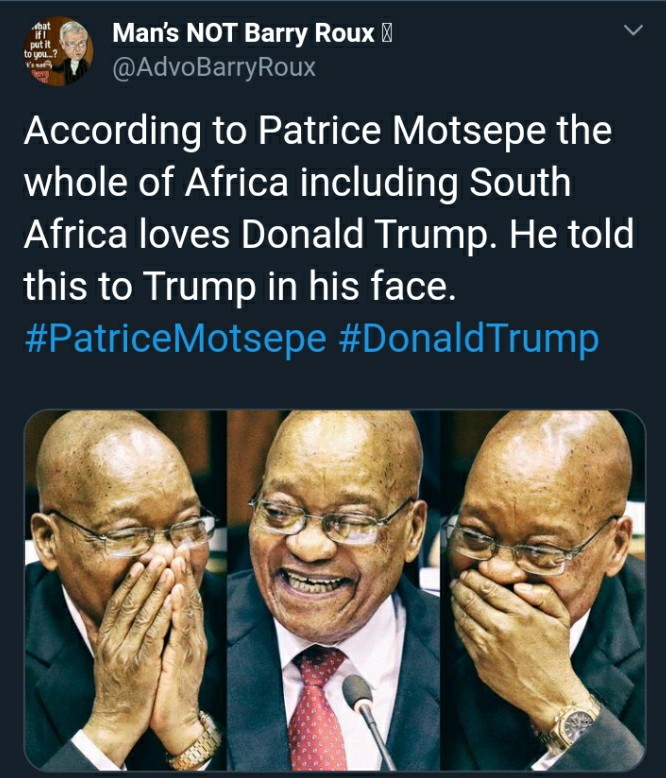Click the red tie in the middle photo
This screenshot has width=666, height=778.
click(x=318, y=708)
